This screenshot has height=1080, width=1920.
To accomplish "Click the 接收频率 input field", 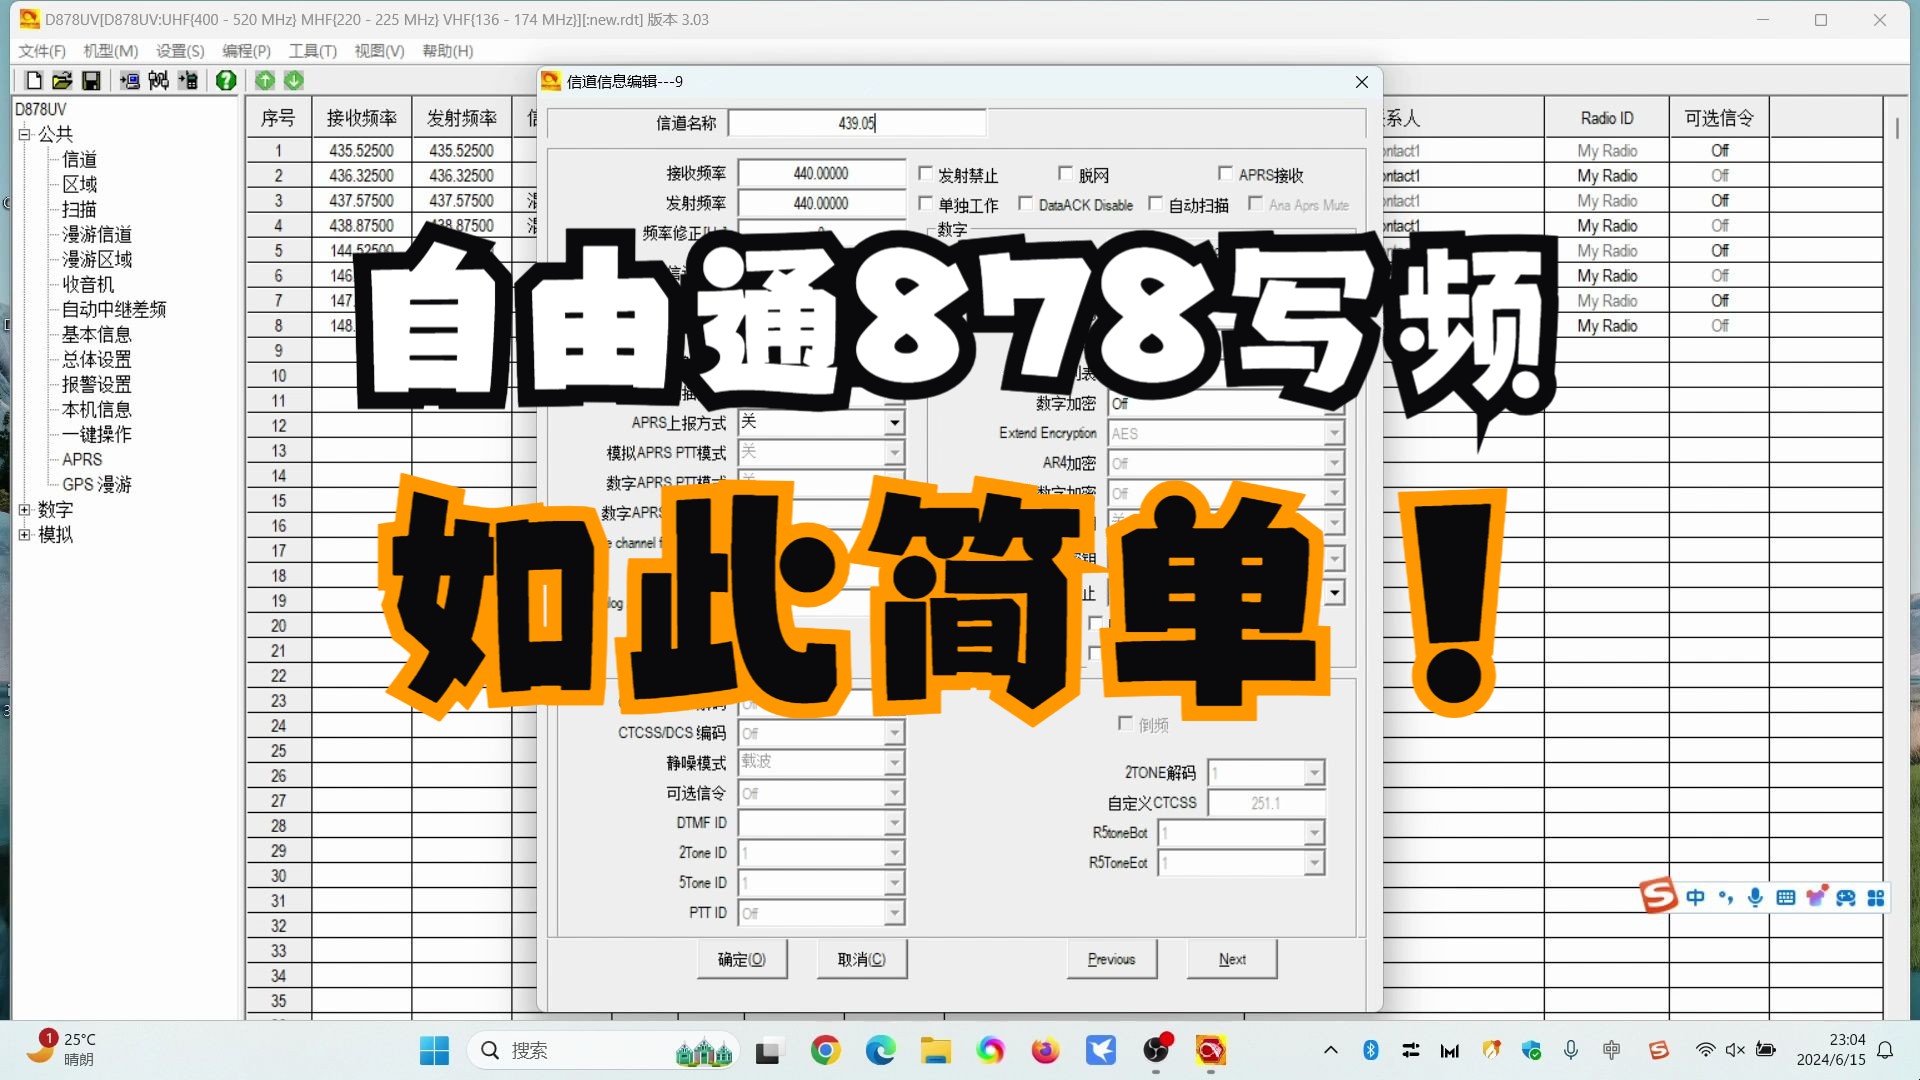I will [821, 173].
